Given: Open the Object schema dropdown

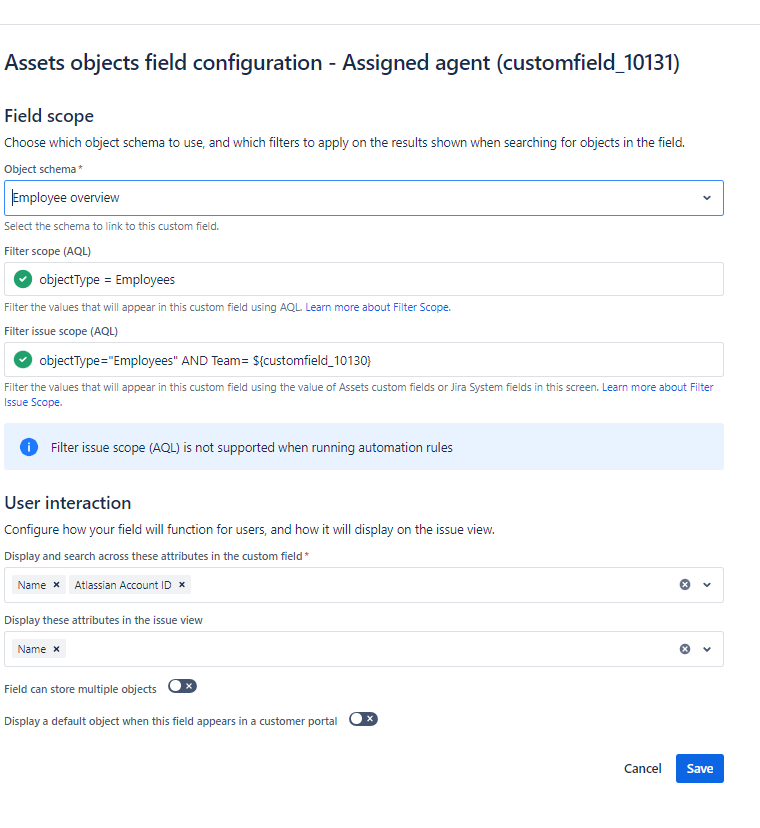Looking at the screenshot, I should (x=706, y=197).
